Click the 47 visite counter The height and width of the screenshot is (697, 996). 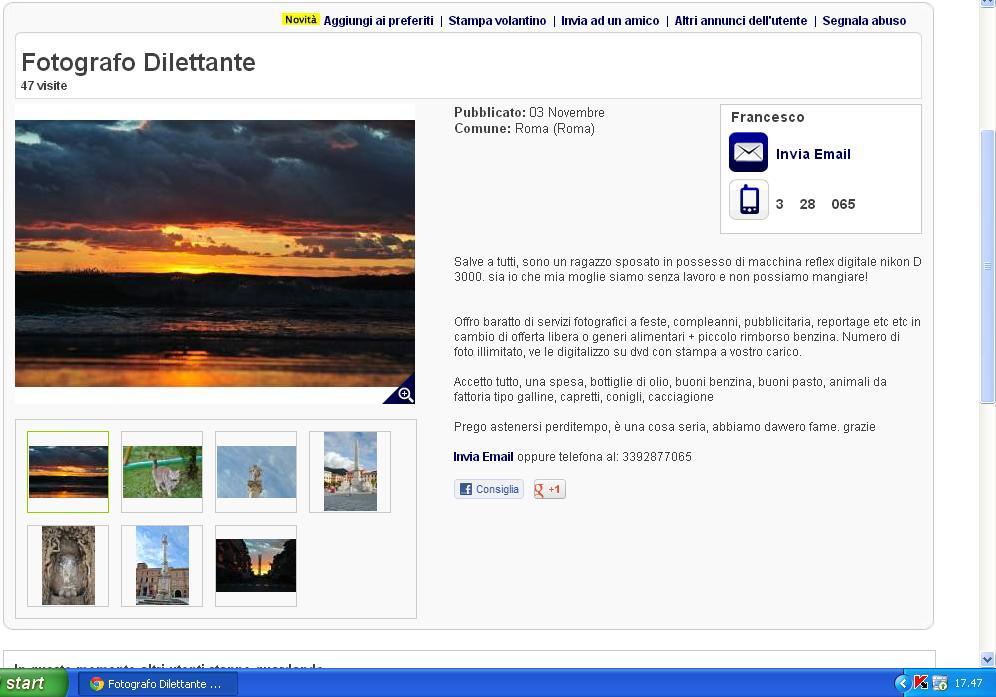(44, 85)
